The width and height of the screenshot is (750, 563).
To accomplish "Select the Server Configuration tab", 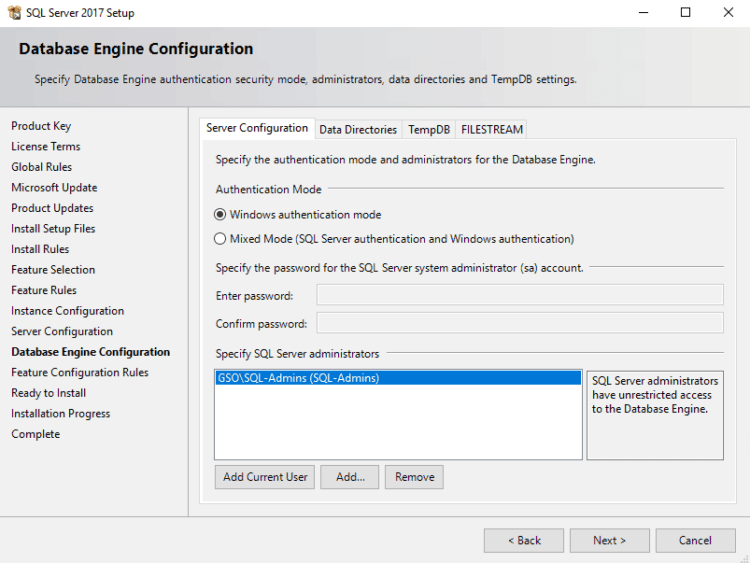I will coord(257,129).
